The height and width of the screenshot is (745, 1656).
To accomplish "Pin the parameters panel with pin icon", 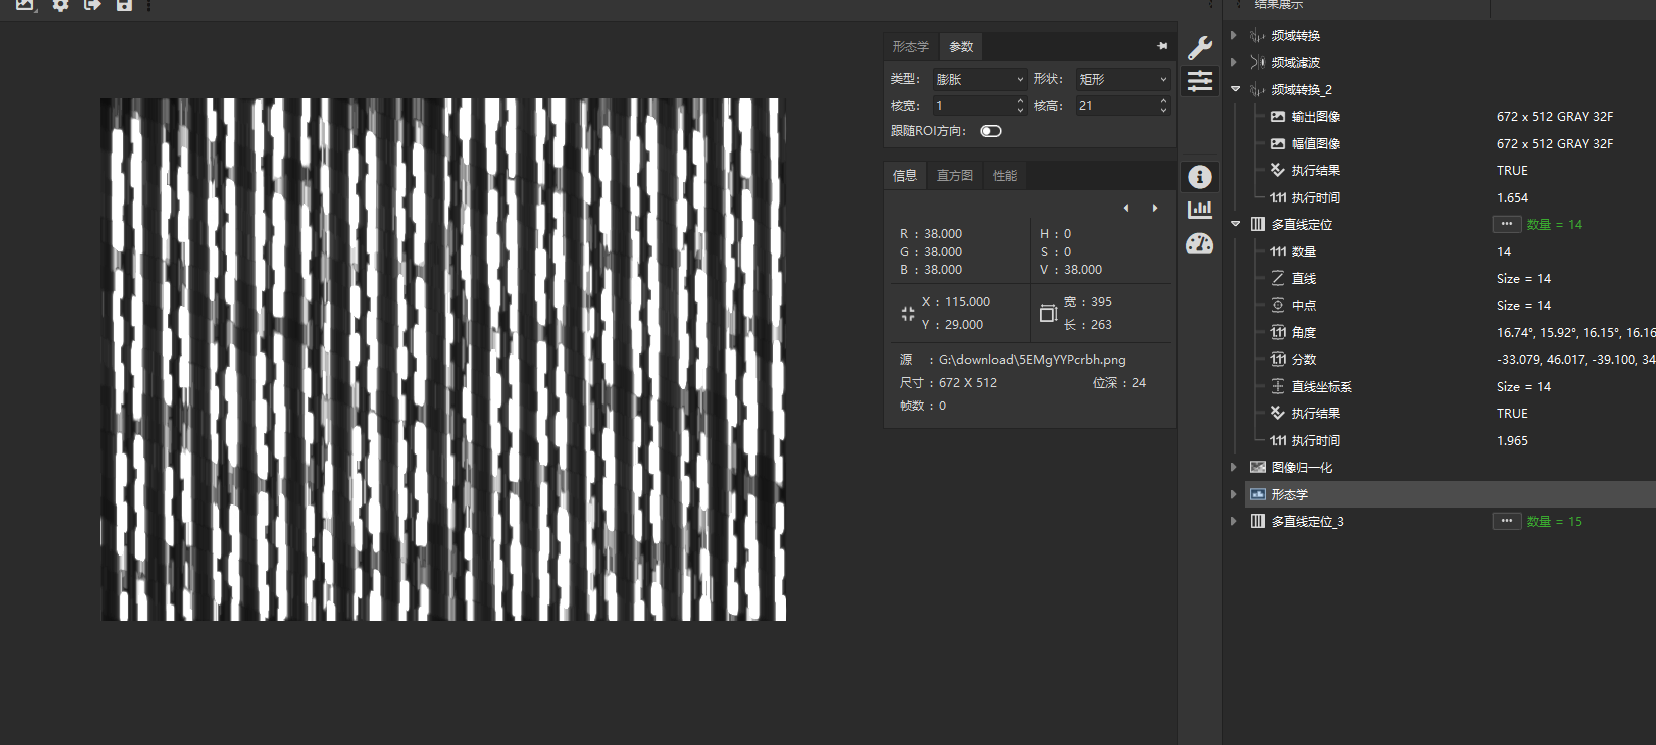I will point(1162,46).
